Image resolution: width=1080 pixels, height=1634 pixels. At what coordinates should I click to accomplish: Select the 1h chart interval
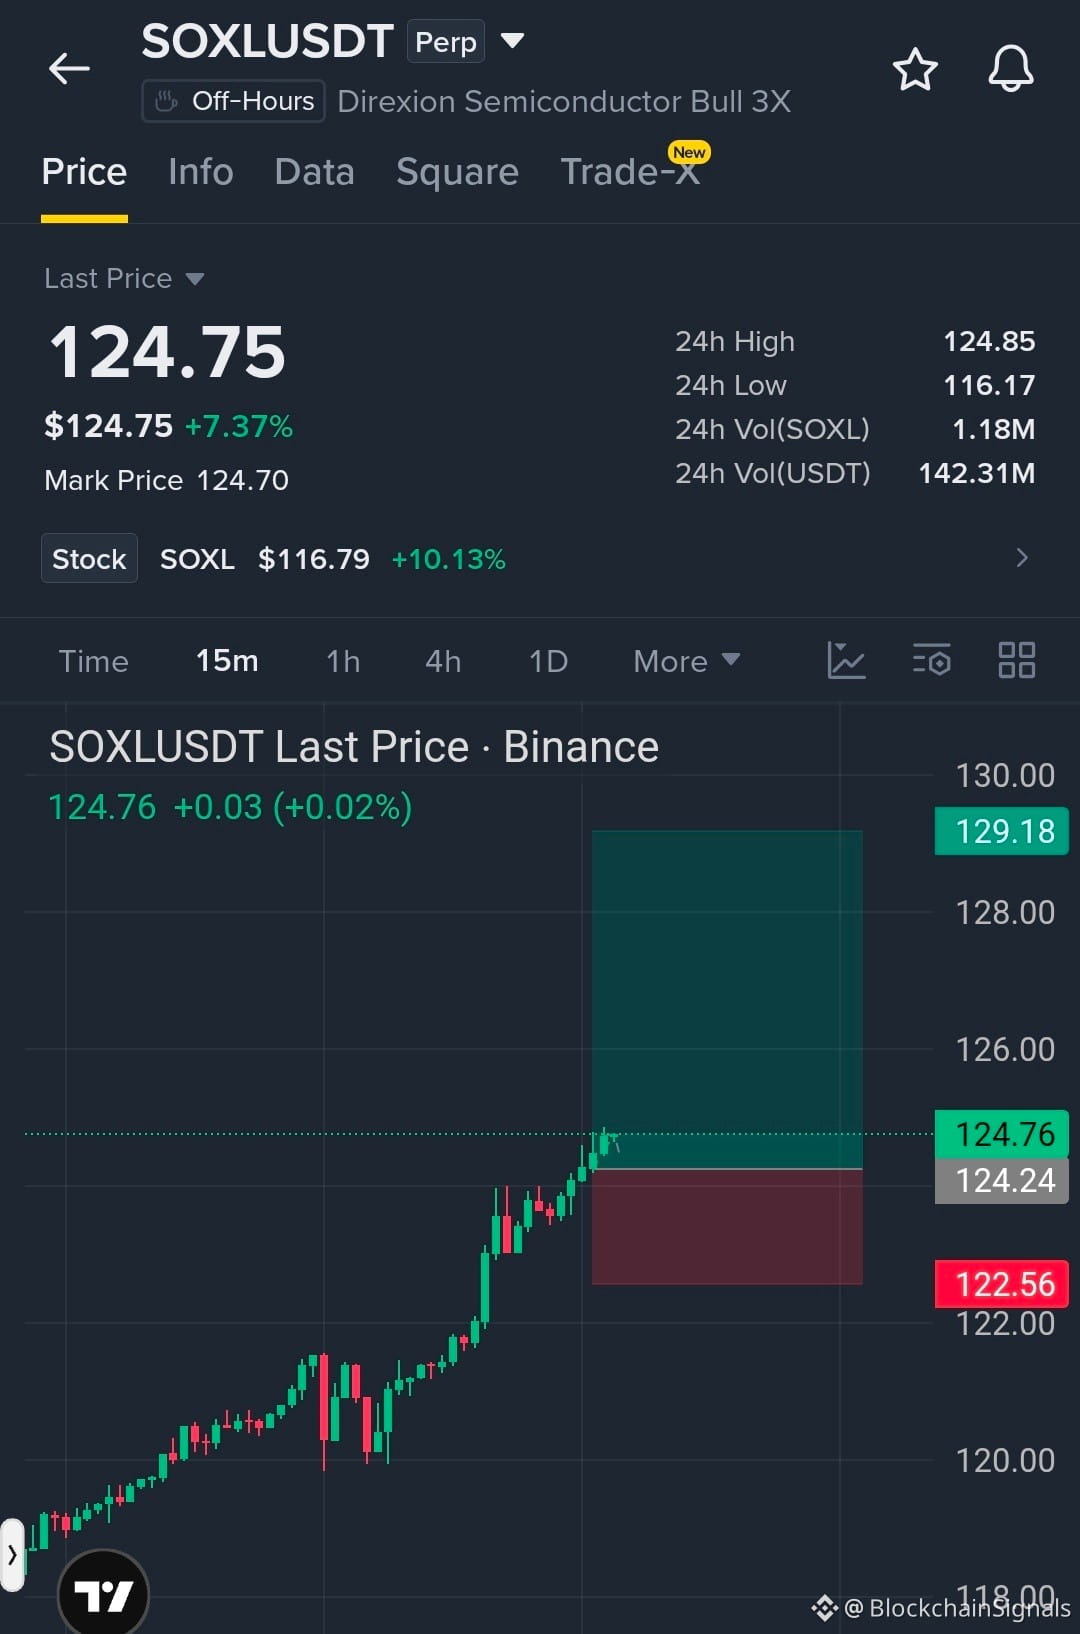point(343,661)
